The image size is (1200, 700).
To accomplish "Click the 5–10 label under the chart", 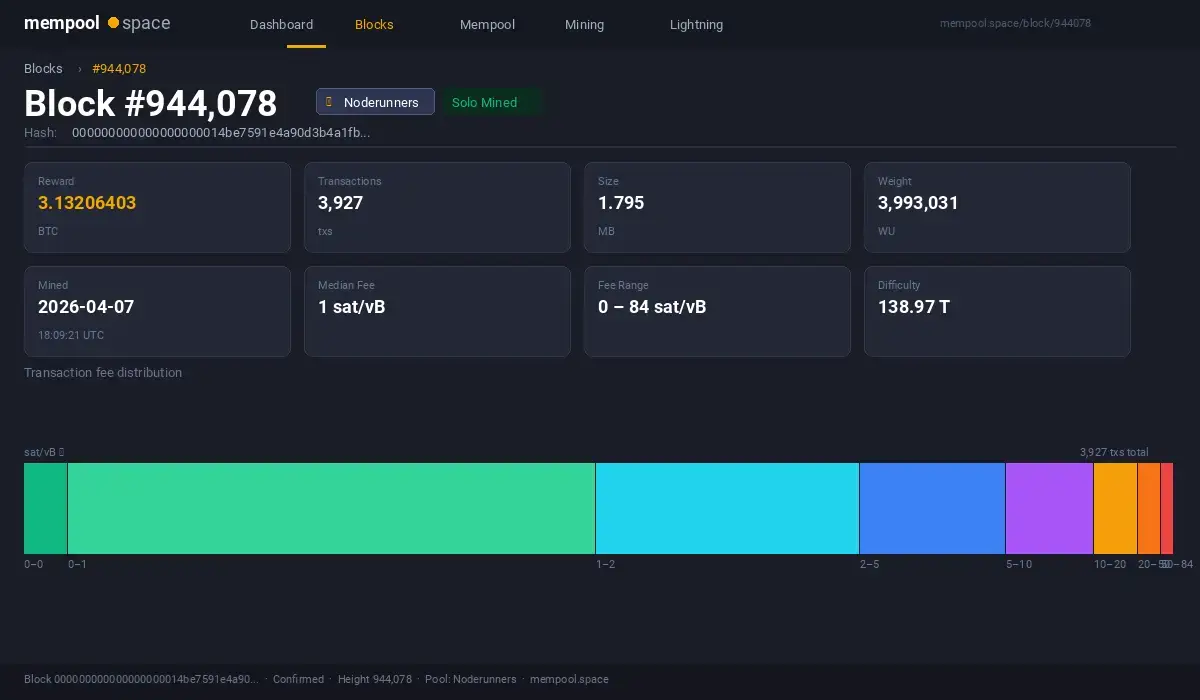I will coord(1019,564).
